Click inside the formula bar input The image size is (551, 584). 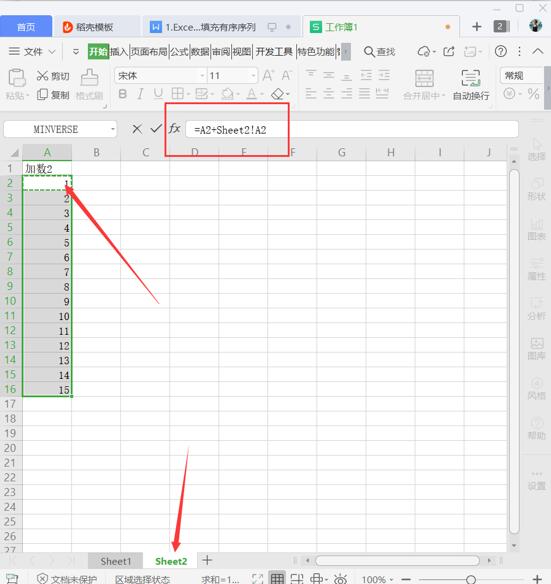point(352,130)
